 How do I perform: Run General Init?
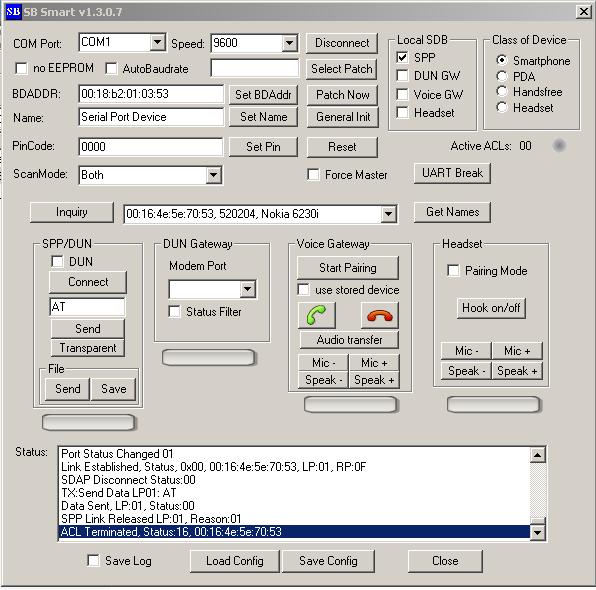[342, 117]
